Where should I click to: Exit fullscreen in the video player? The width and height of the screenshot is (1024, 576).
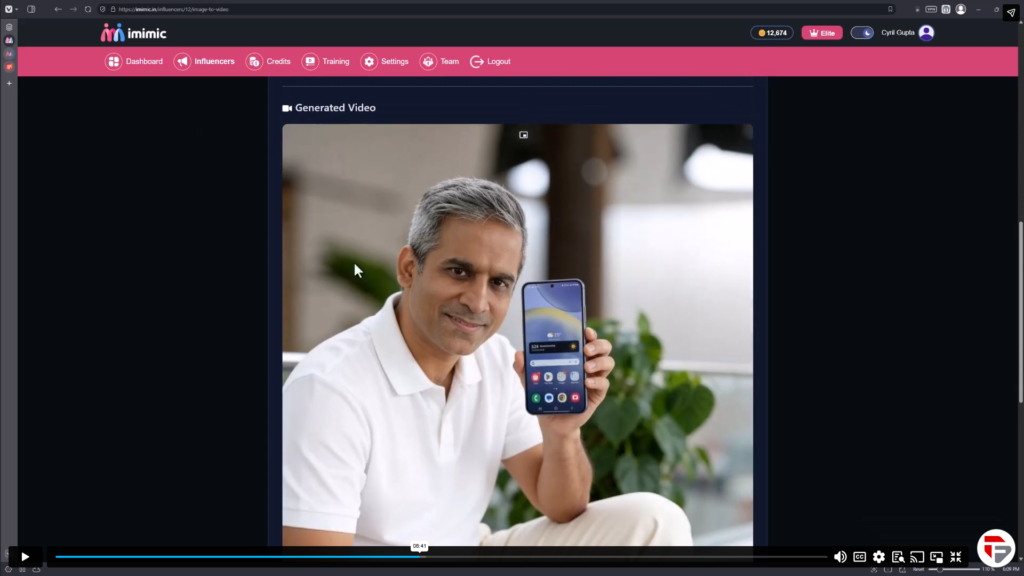(956, 557)
